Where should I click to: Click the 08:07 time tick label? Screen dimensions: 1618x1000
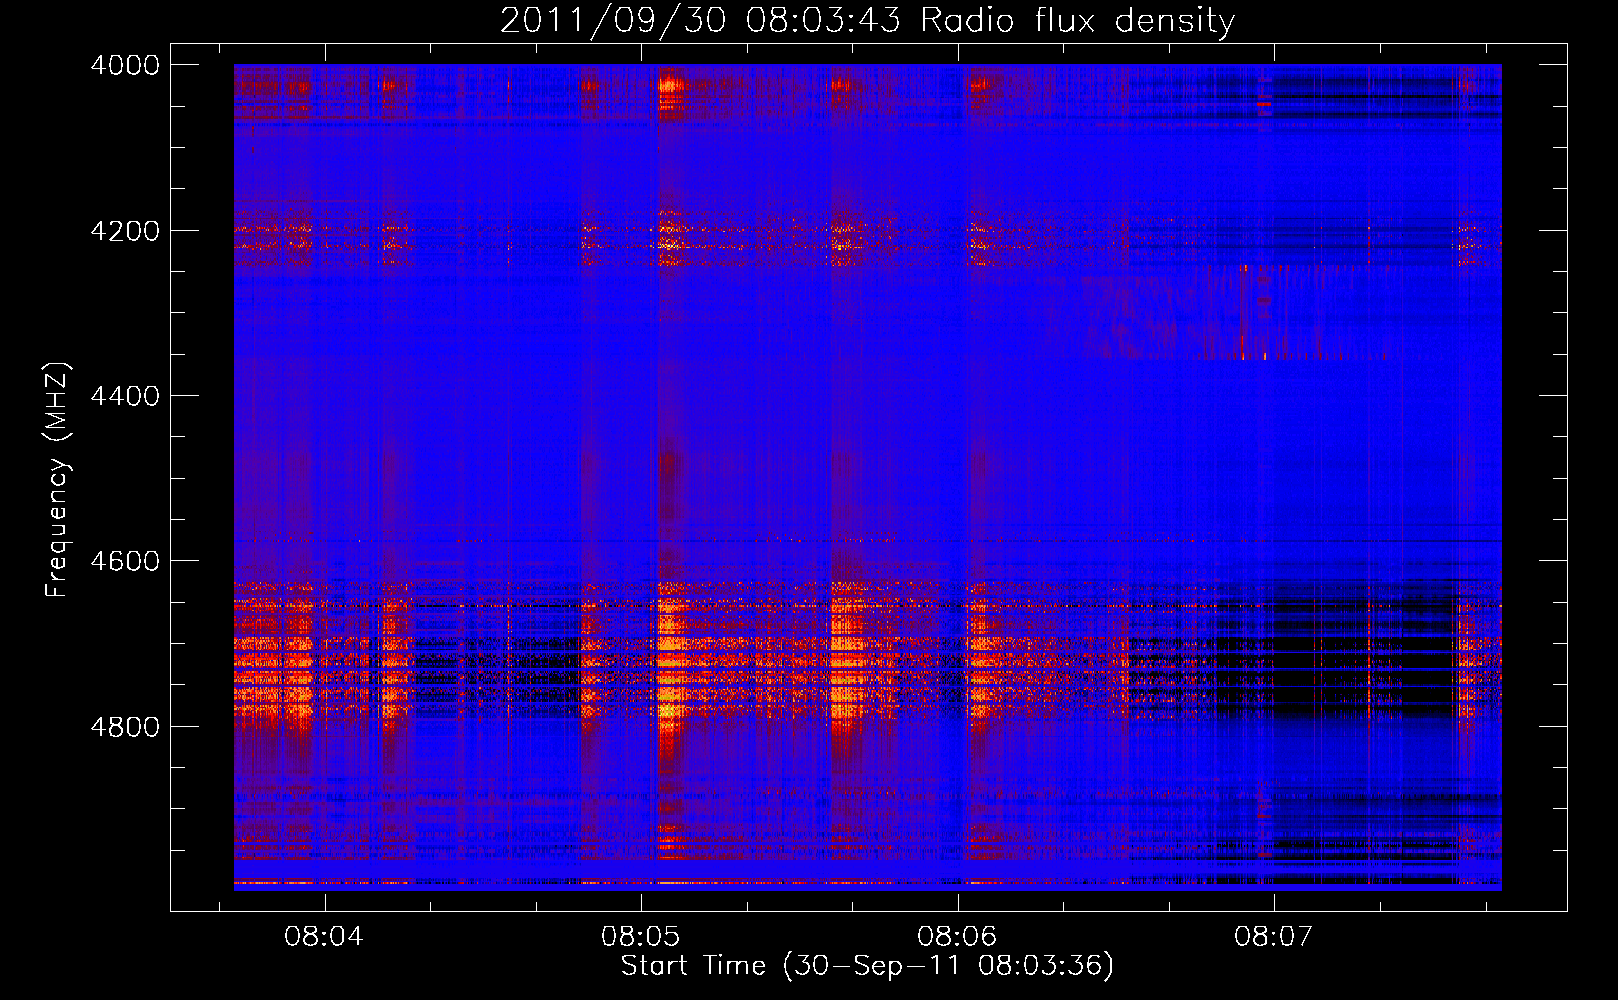[x=1273, y=936]
